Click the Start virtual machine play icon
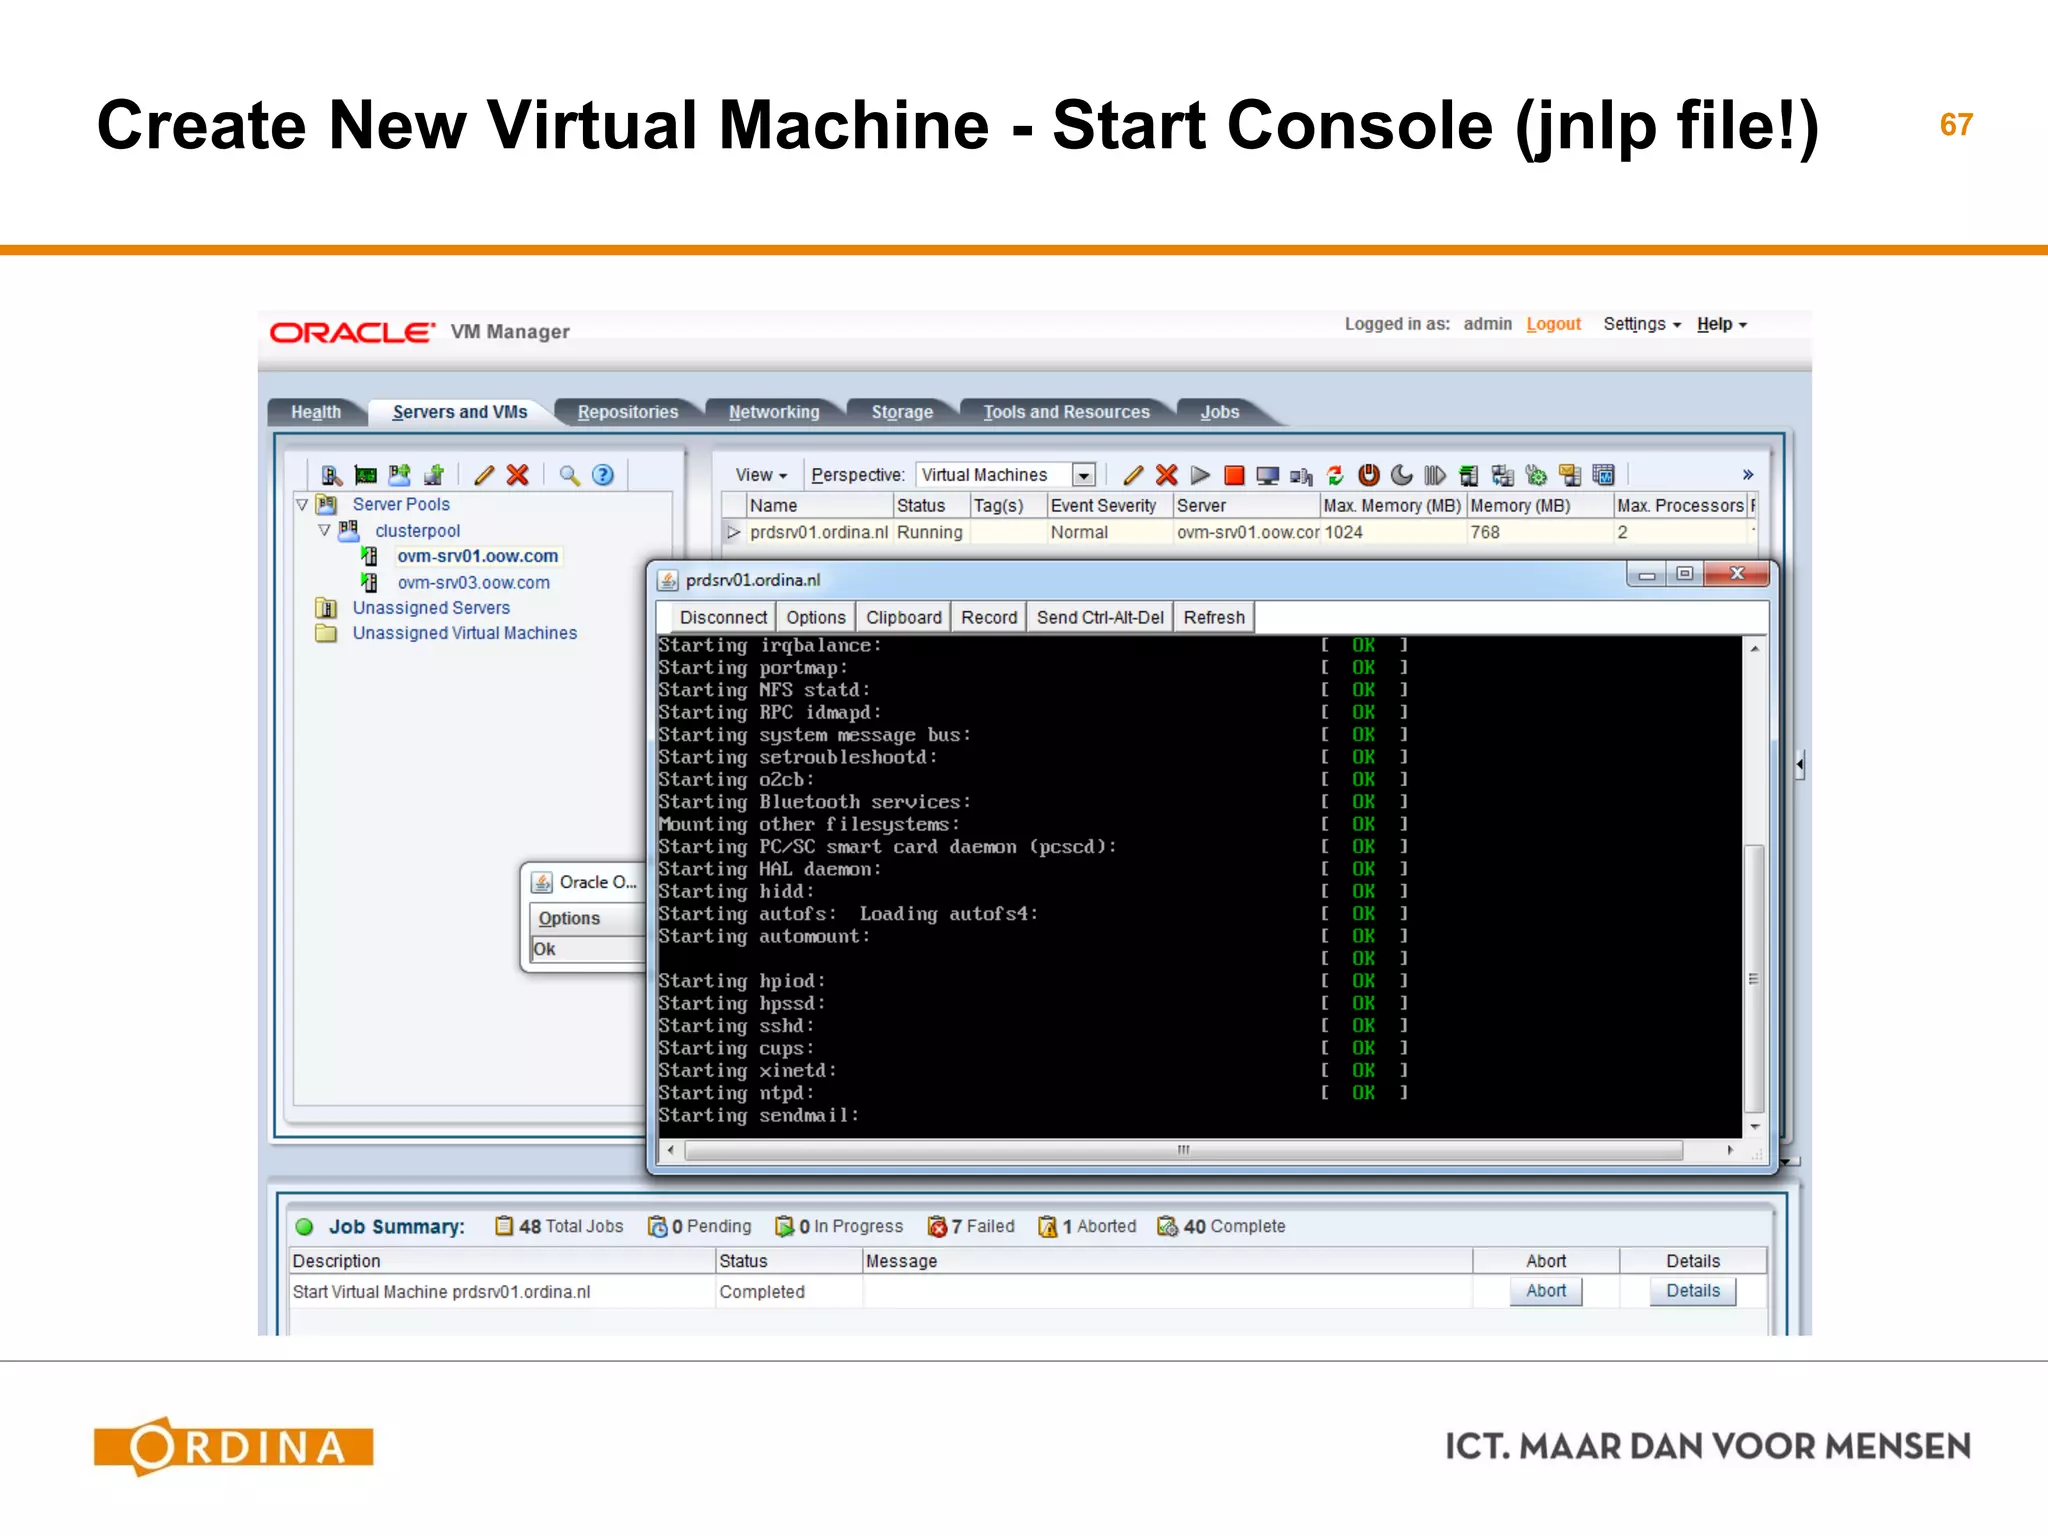The image size is (2048, 1536). pyautogui.click(x=1201, y=475)
